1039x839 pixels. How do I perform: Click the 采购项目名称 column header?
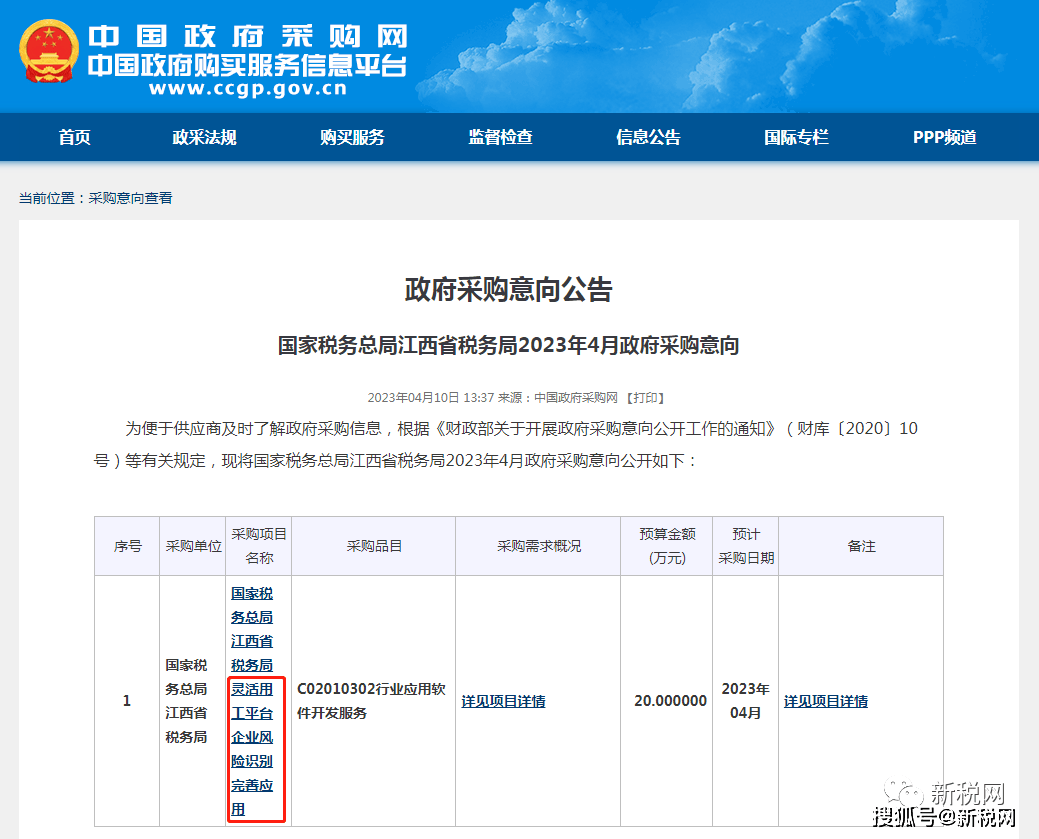tap(258, 546)
